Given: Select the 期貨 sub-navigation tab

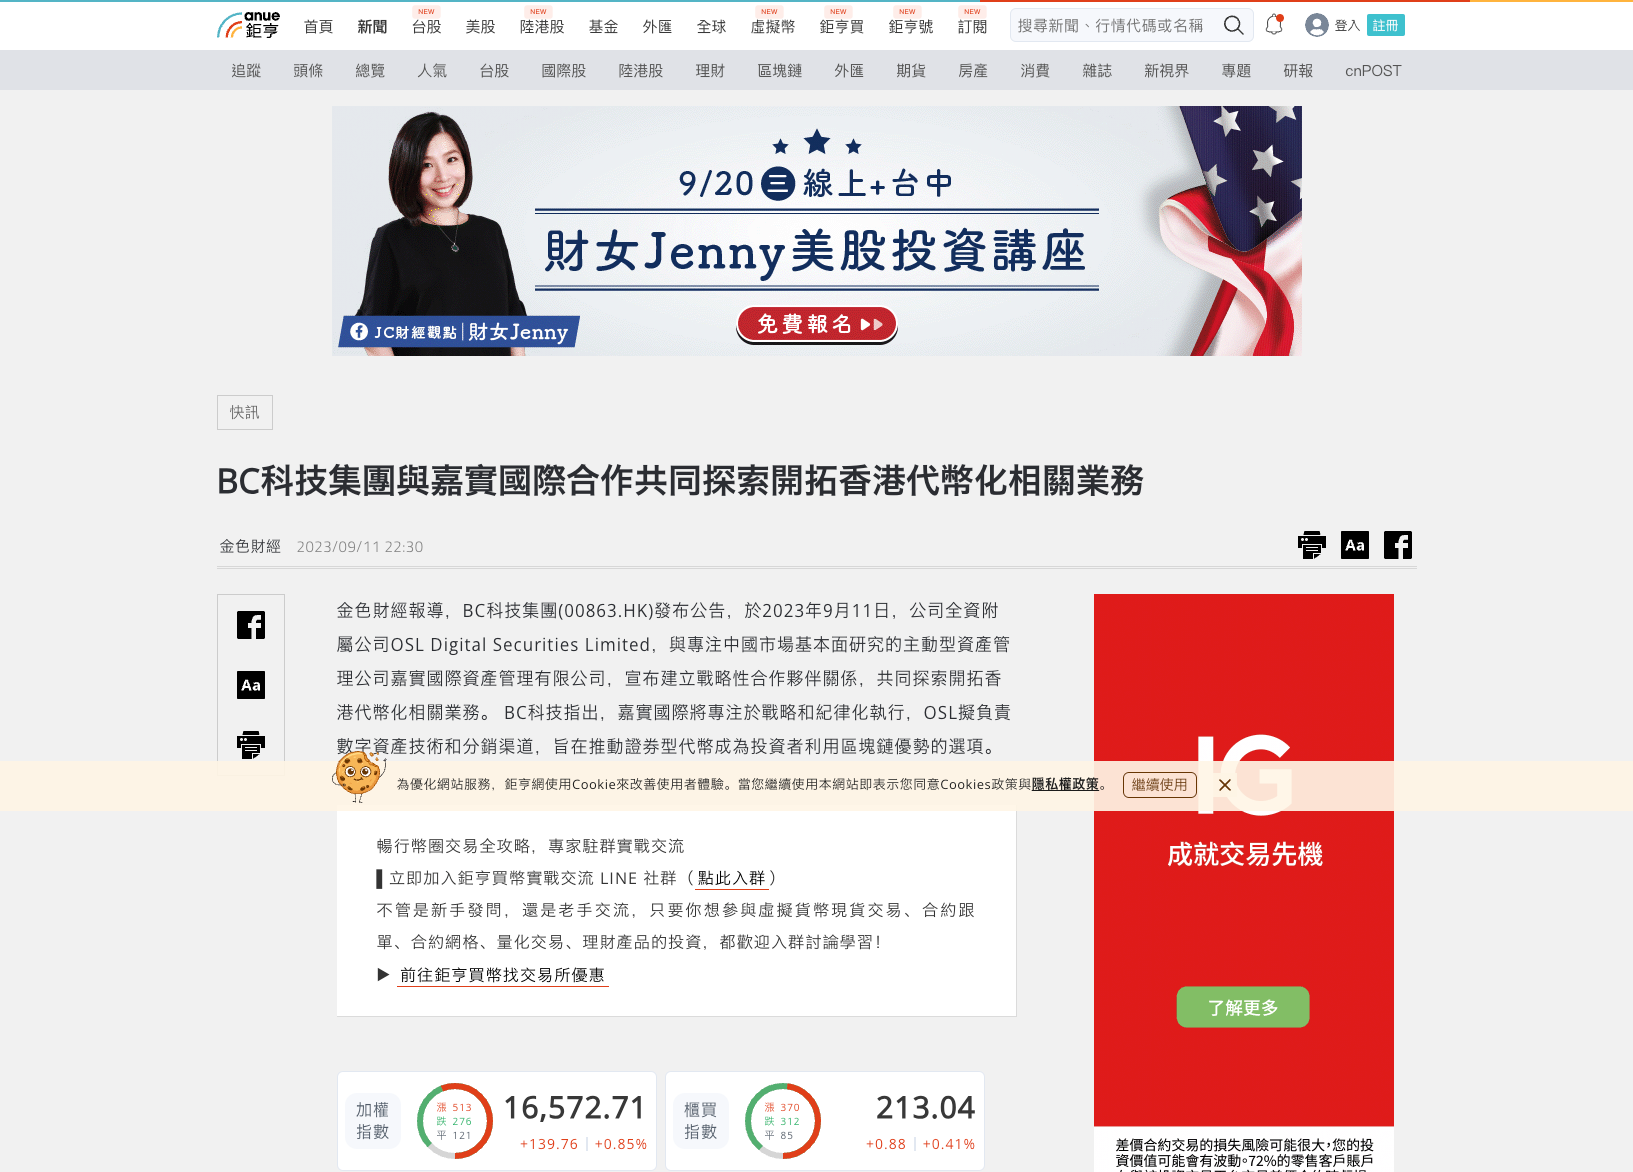Looking at the screenshot, I should 911,71.
